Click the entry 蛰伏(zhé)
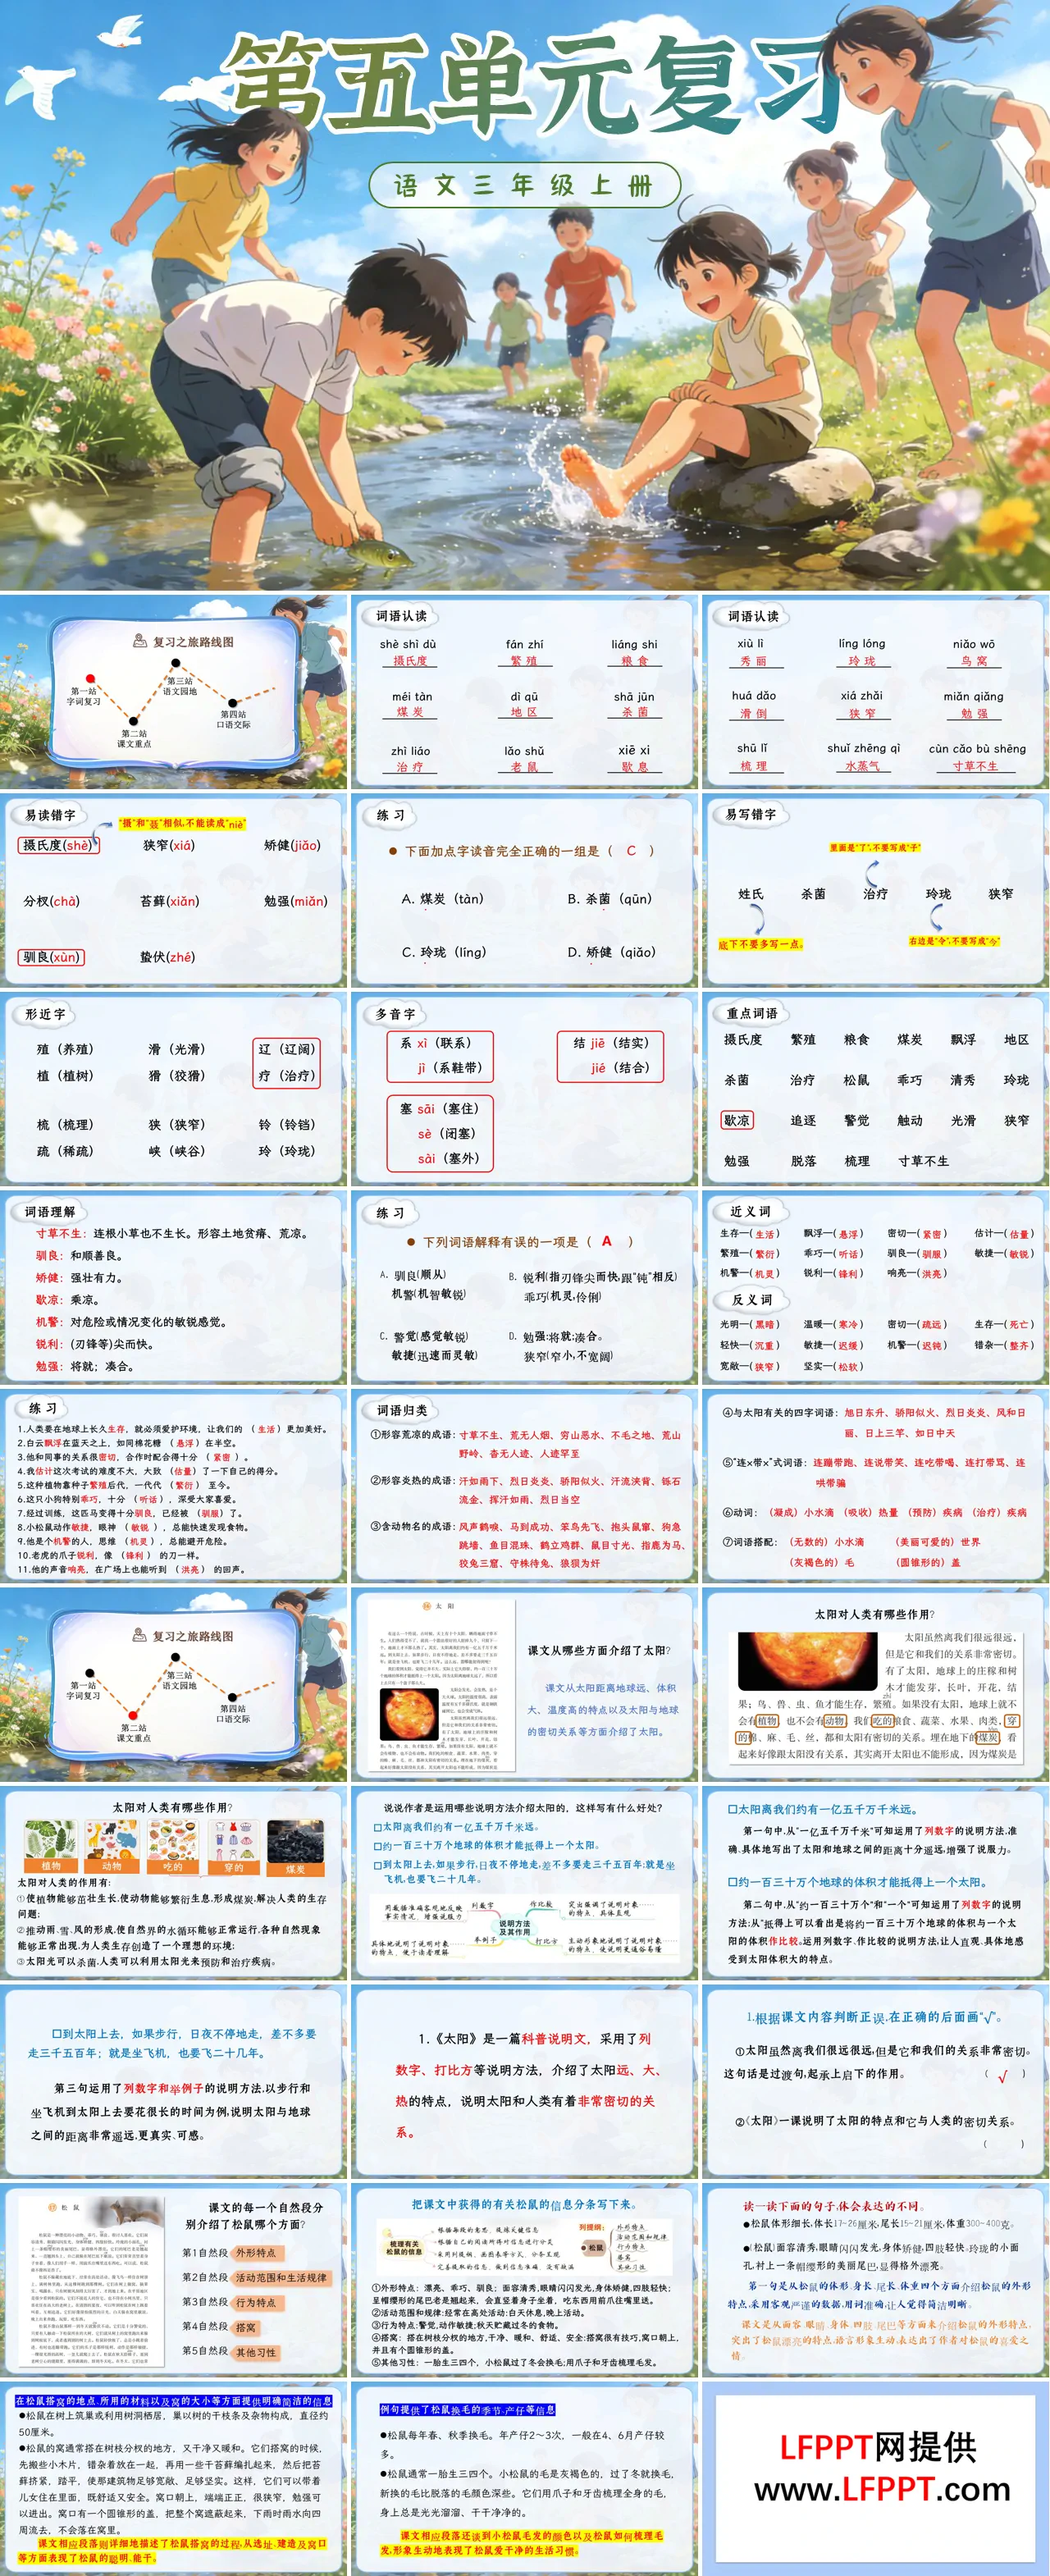Screen dimensions: 1050x2576 [x=167, y=957]
